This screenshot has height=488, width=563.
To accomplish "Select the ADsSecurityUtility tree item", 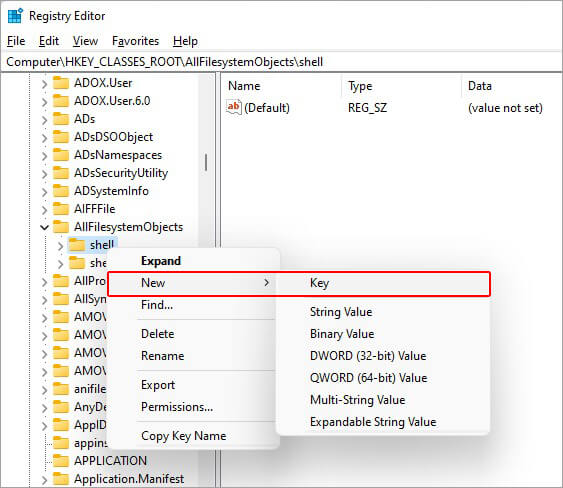I will pos(121,173).
